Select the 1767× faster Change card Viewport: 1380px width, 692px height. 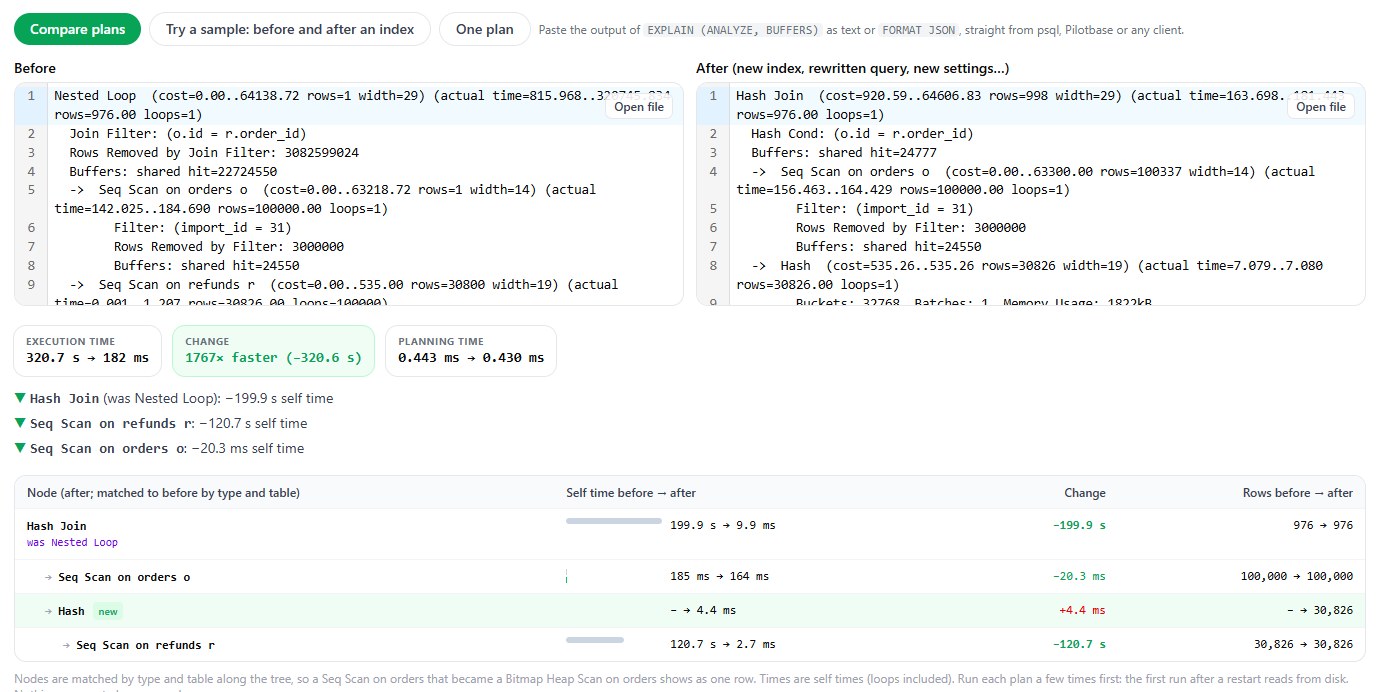[x=273, y=350]
